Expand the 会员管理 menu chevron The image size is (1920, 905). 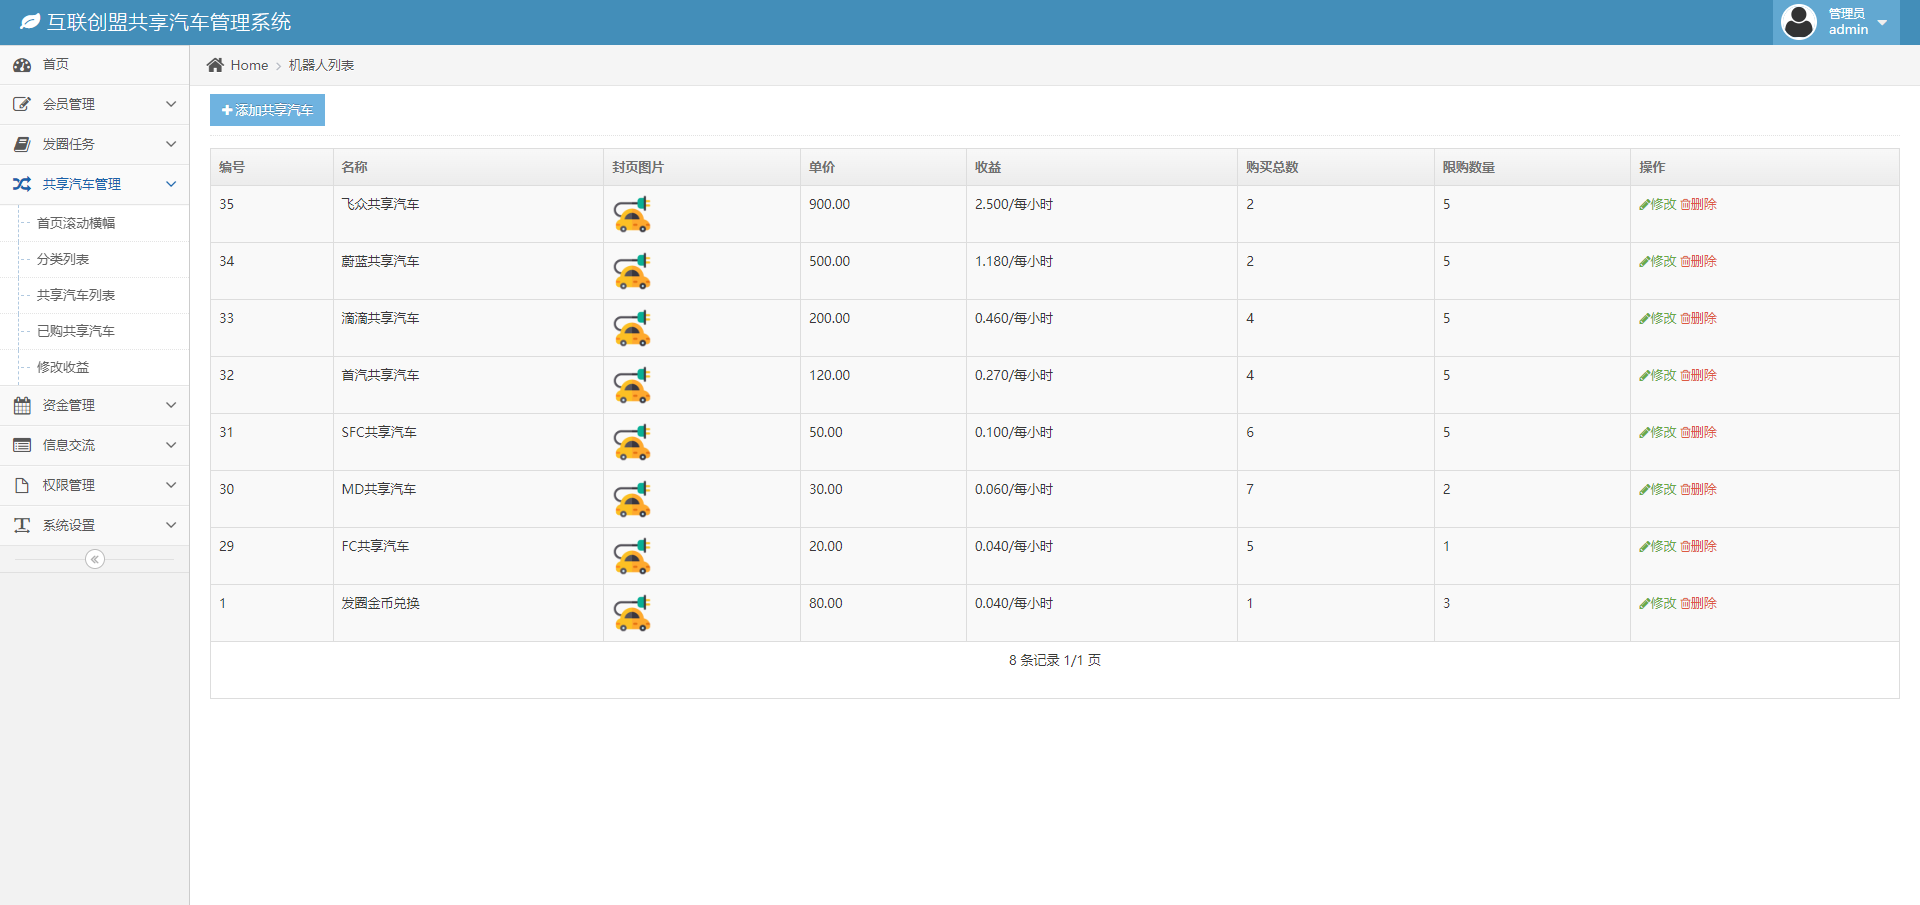tap(171, 104)
